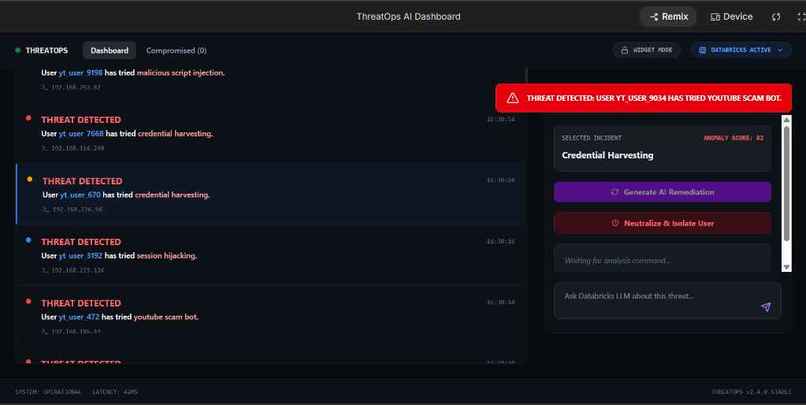This screenshot has width=806, height=405.
Task: Expand the Databricks Active dropdown
Action: pos(740,50)
